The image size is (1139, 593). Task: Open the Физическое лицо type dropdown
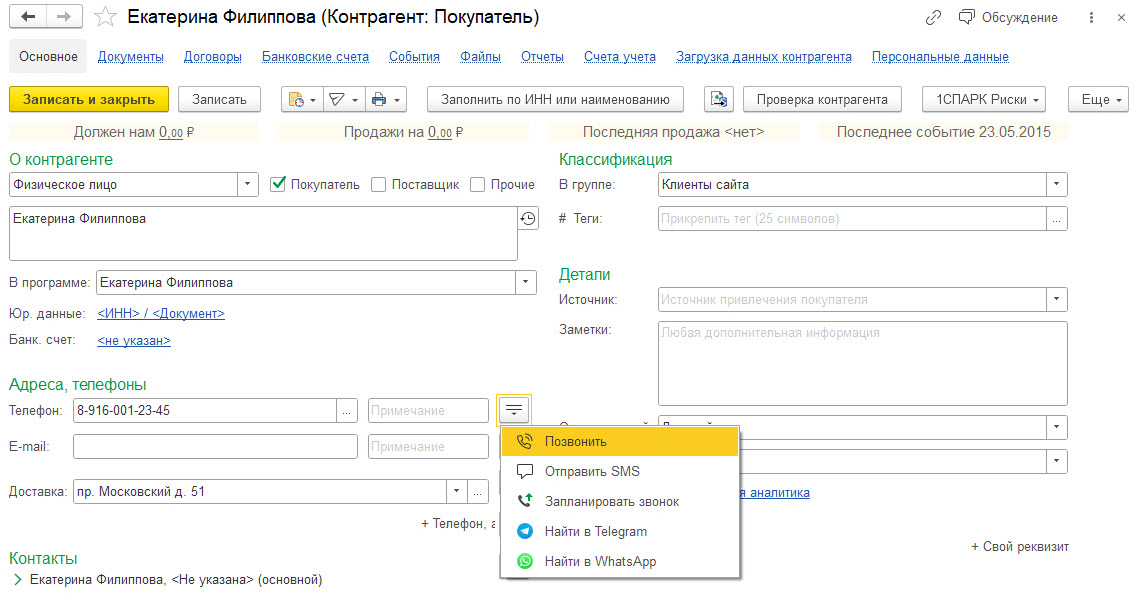(x=248, y=185)
